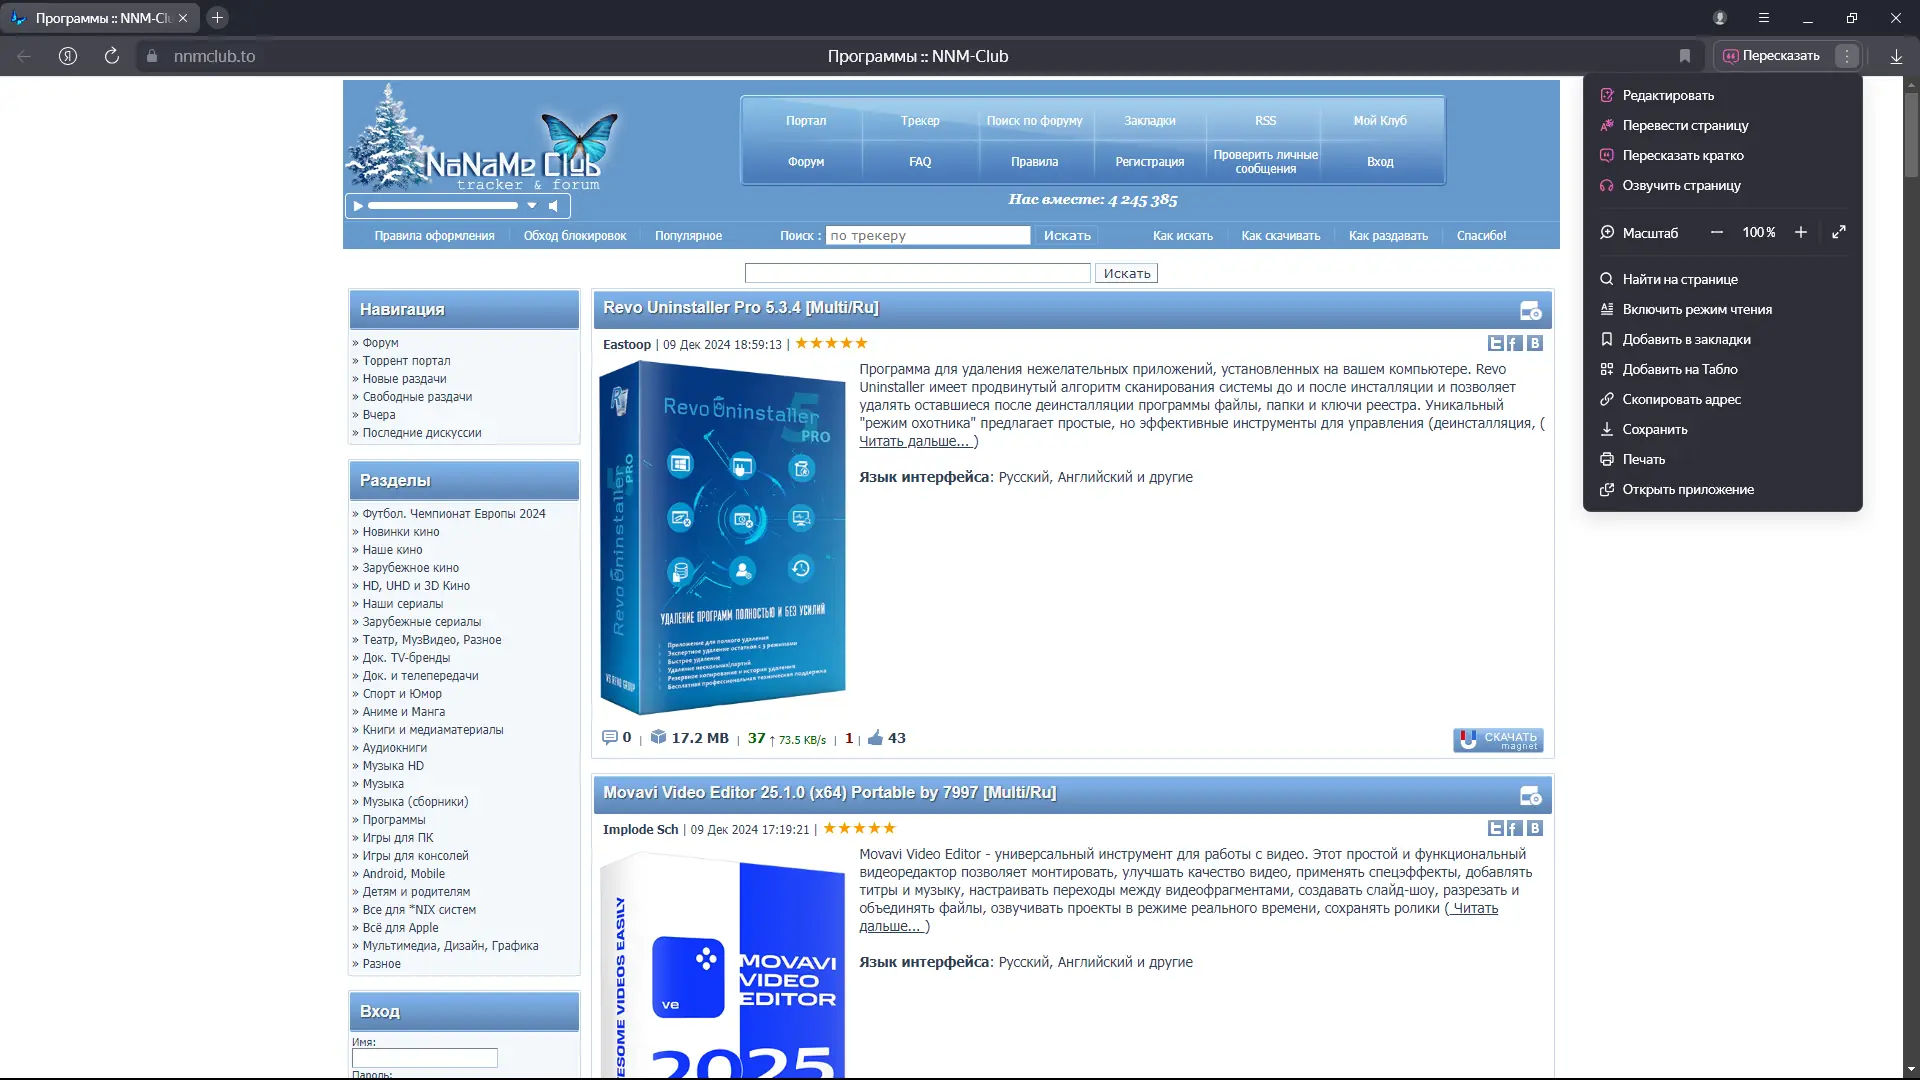Open the browser downloads icon

click(x=1896, y=56)
